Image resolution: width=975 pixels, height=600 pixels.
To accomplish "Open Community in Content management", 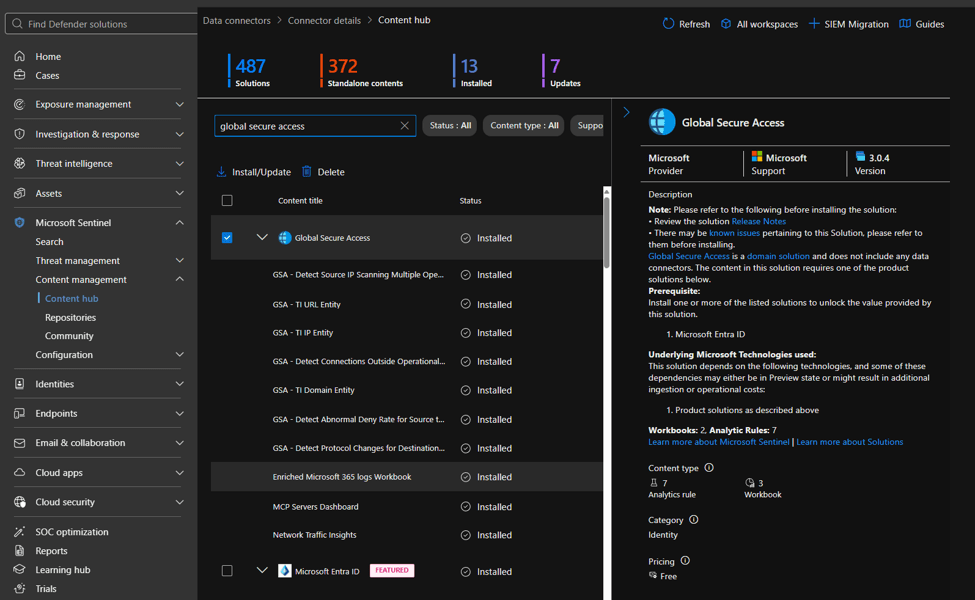I will 69,336.
